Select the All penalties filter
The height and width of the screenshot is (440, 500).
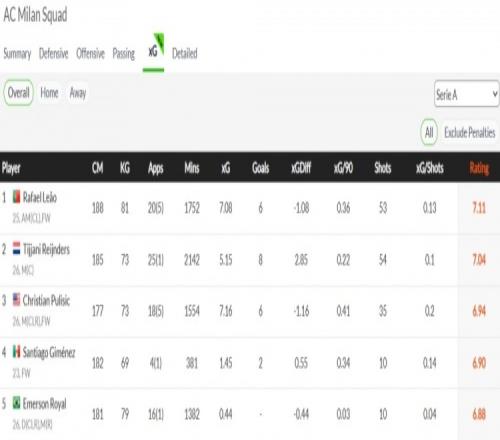pyautogui.click(x=429, y=132)
